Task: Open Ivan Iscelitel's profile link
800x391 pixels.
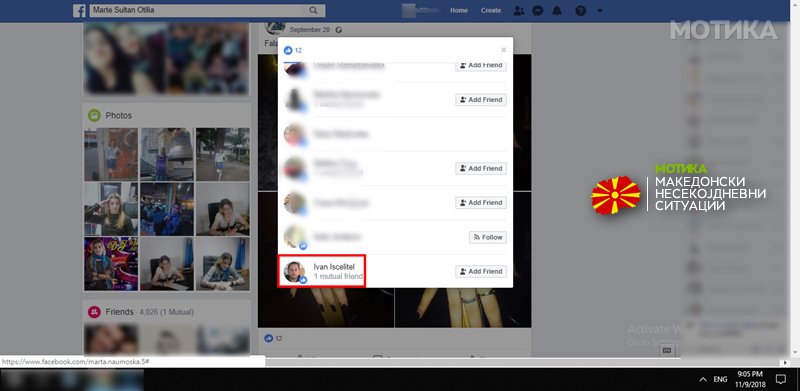Action: (333, 267)
